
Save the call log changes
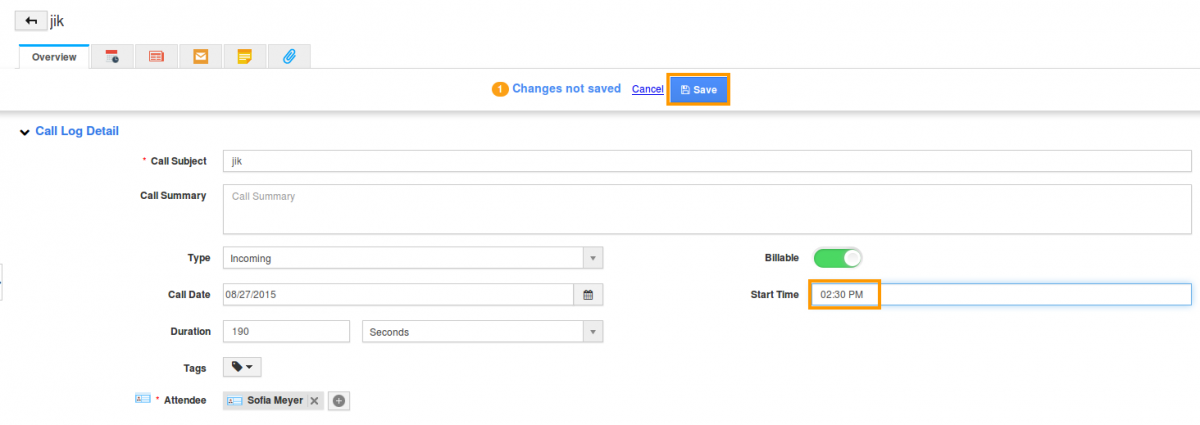[699, 89]
